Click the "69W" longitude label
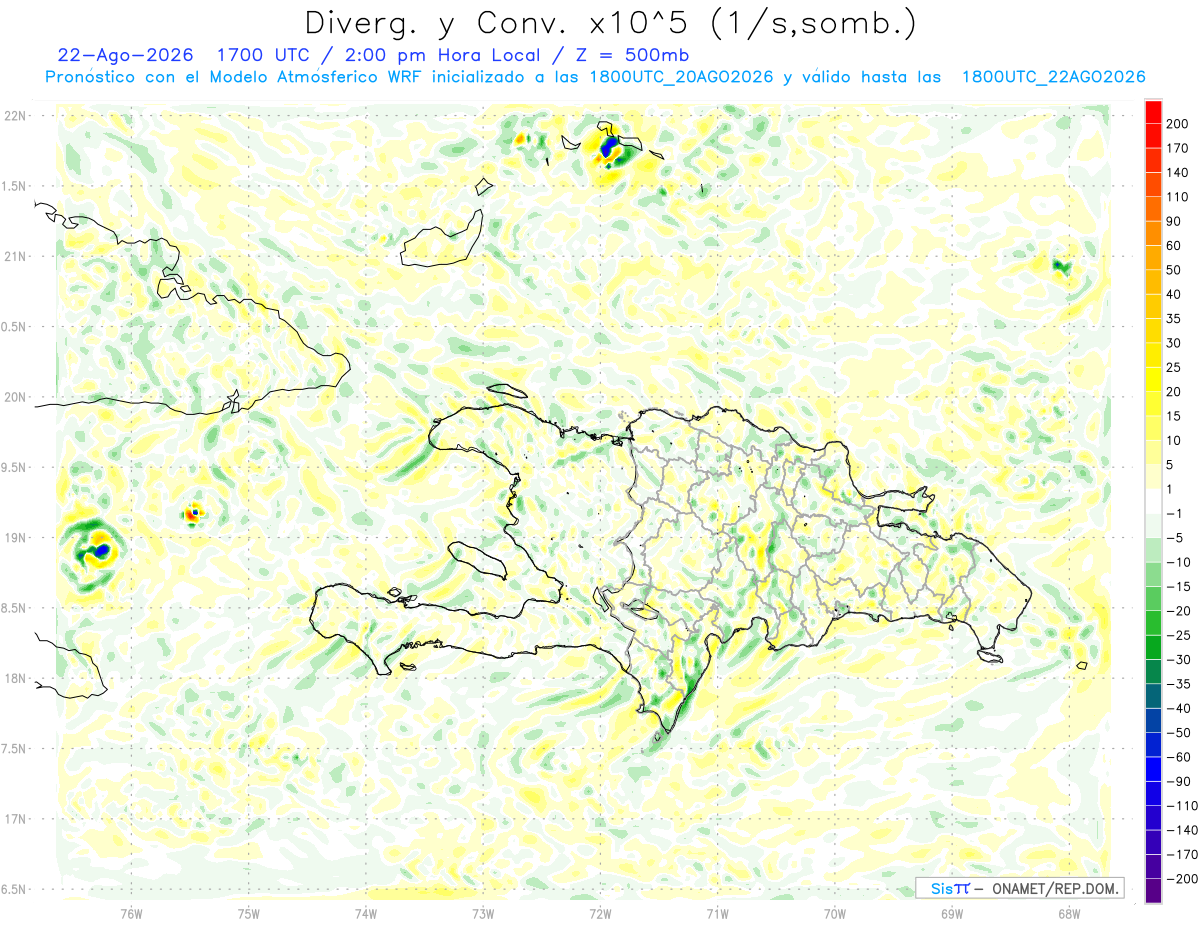 [x=951, y=913]
